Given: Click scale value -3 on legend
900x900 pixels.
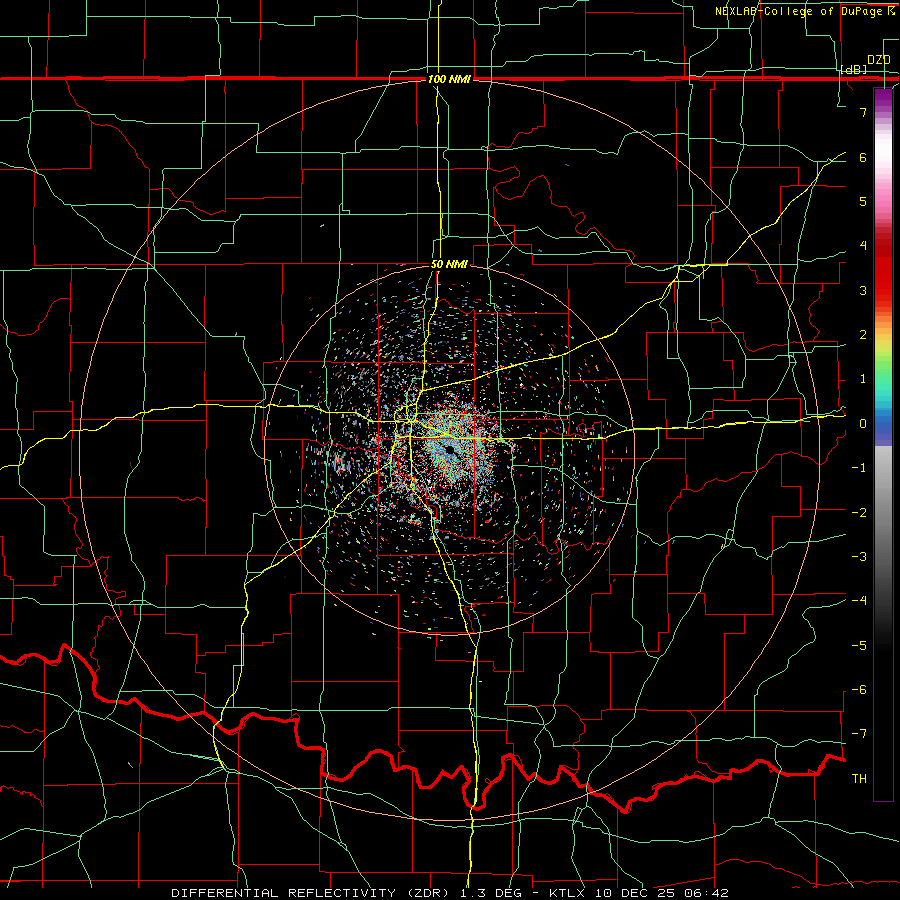Looking at the screenshot, I should point(859,557).
